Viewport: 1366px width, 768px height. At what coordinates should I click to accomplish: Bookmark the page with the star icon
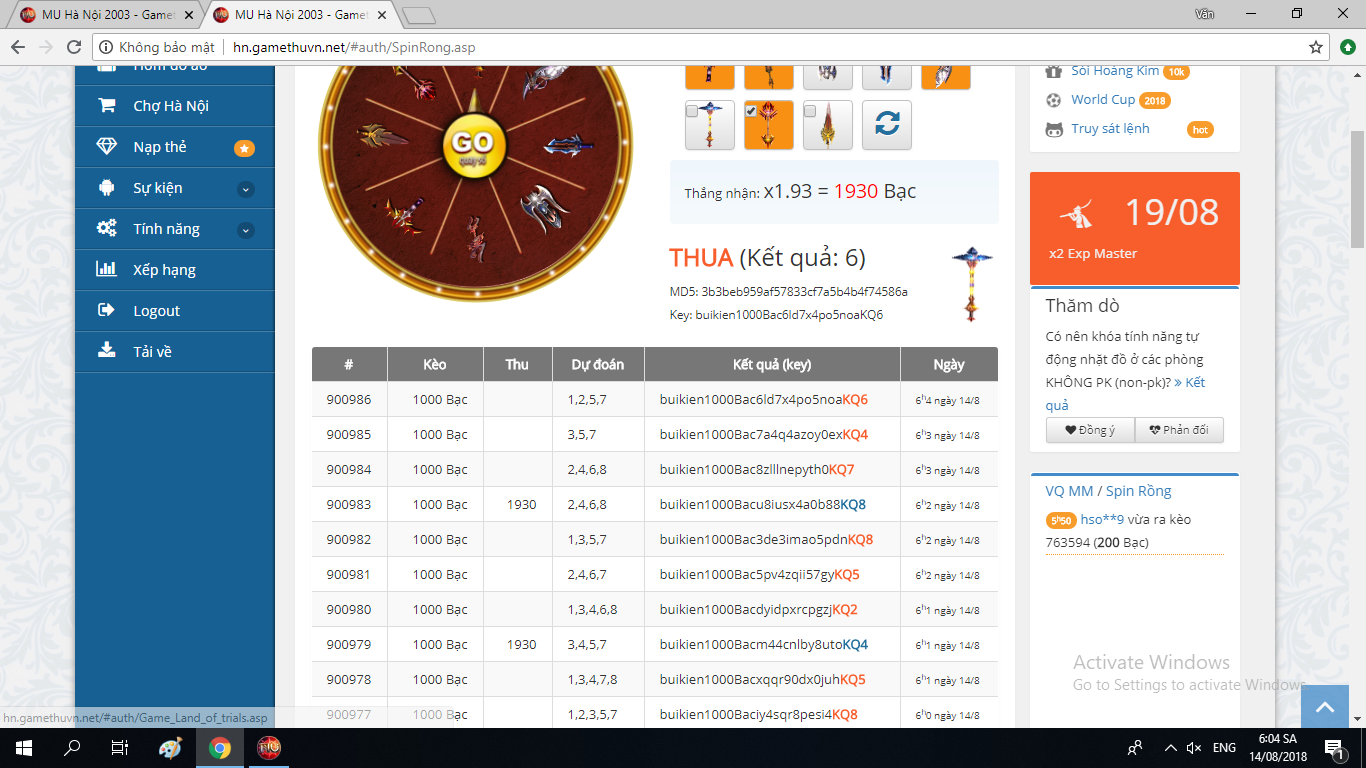pyautogui.click(x=1316, y=47)
